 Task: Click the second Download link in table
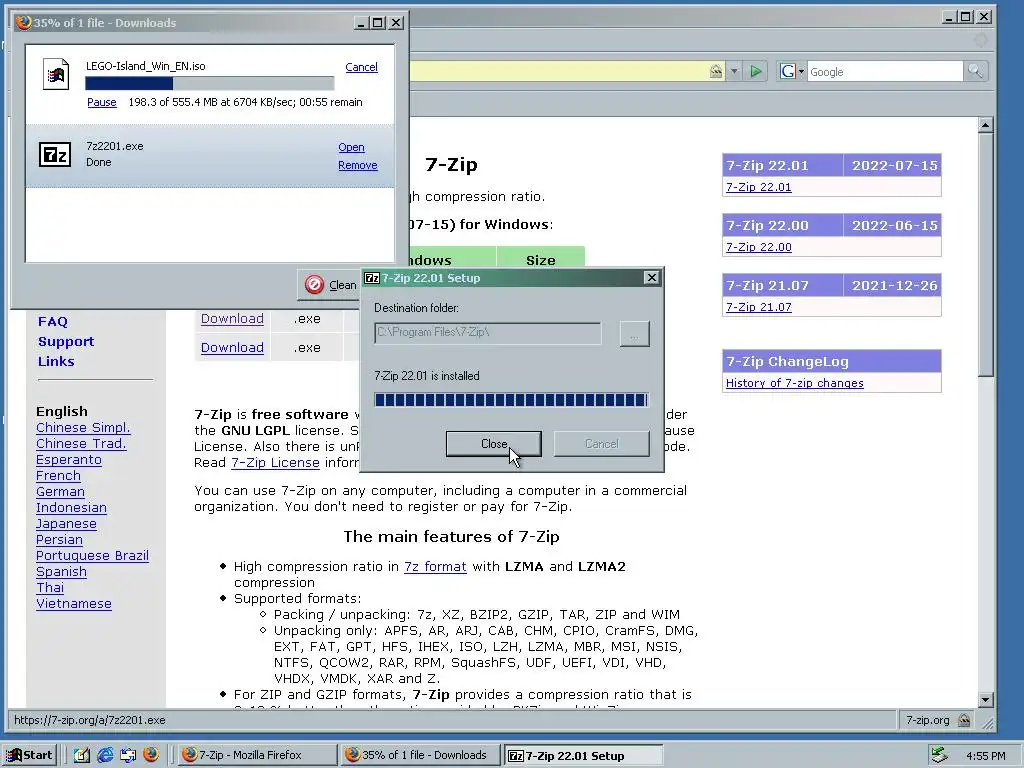tap(232, 347)
